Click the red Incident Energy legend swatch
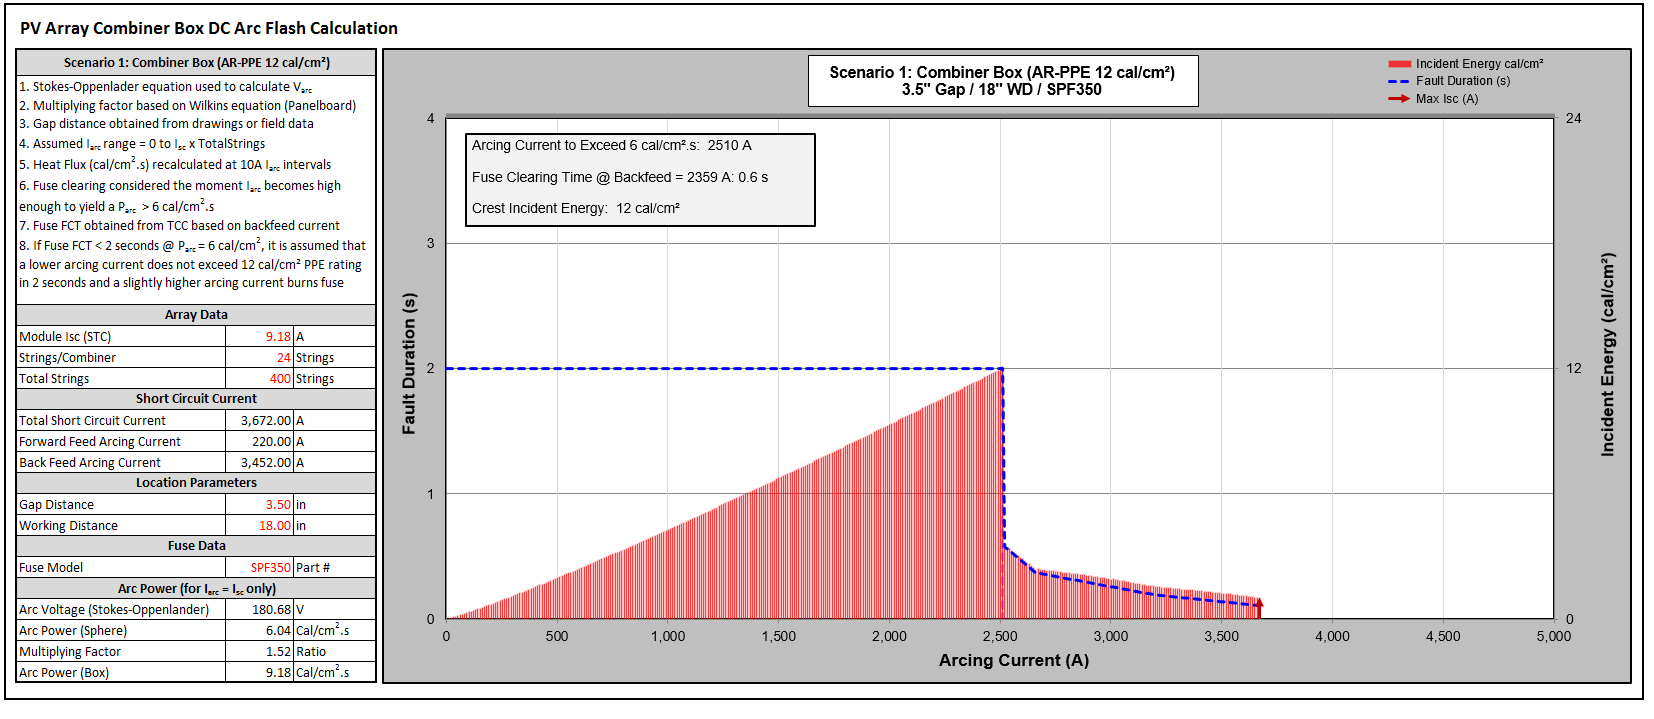Image resolution: width=1654 pixels, height=719 pixels. click(1398, 64)
